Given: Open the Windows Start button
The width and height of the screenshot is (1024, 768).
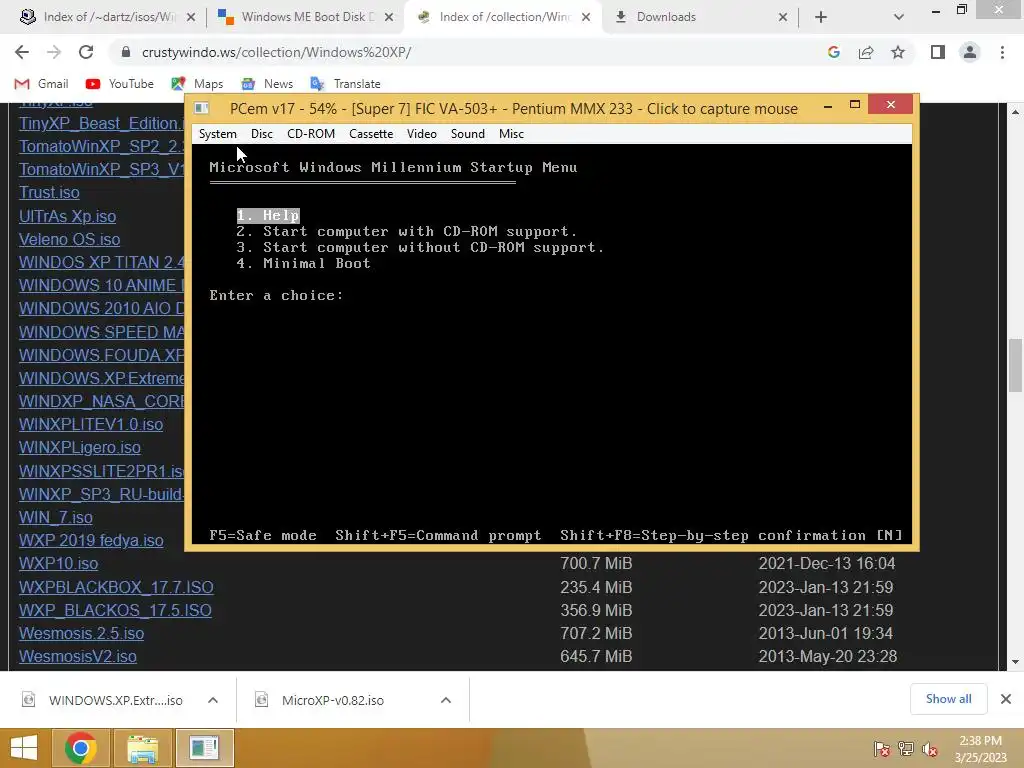Looking at the screenshot, I should [24, 748].
